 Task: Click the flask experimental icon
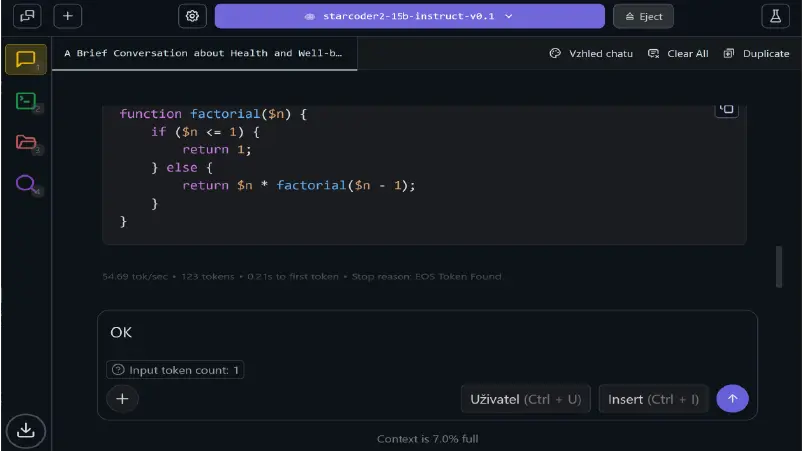775,16
